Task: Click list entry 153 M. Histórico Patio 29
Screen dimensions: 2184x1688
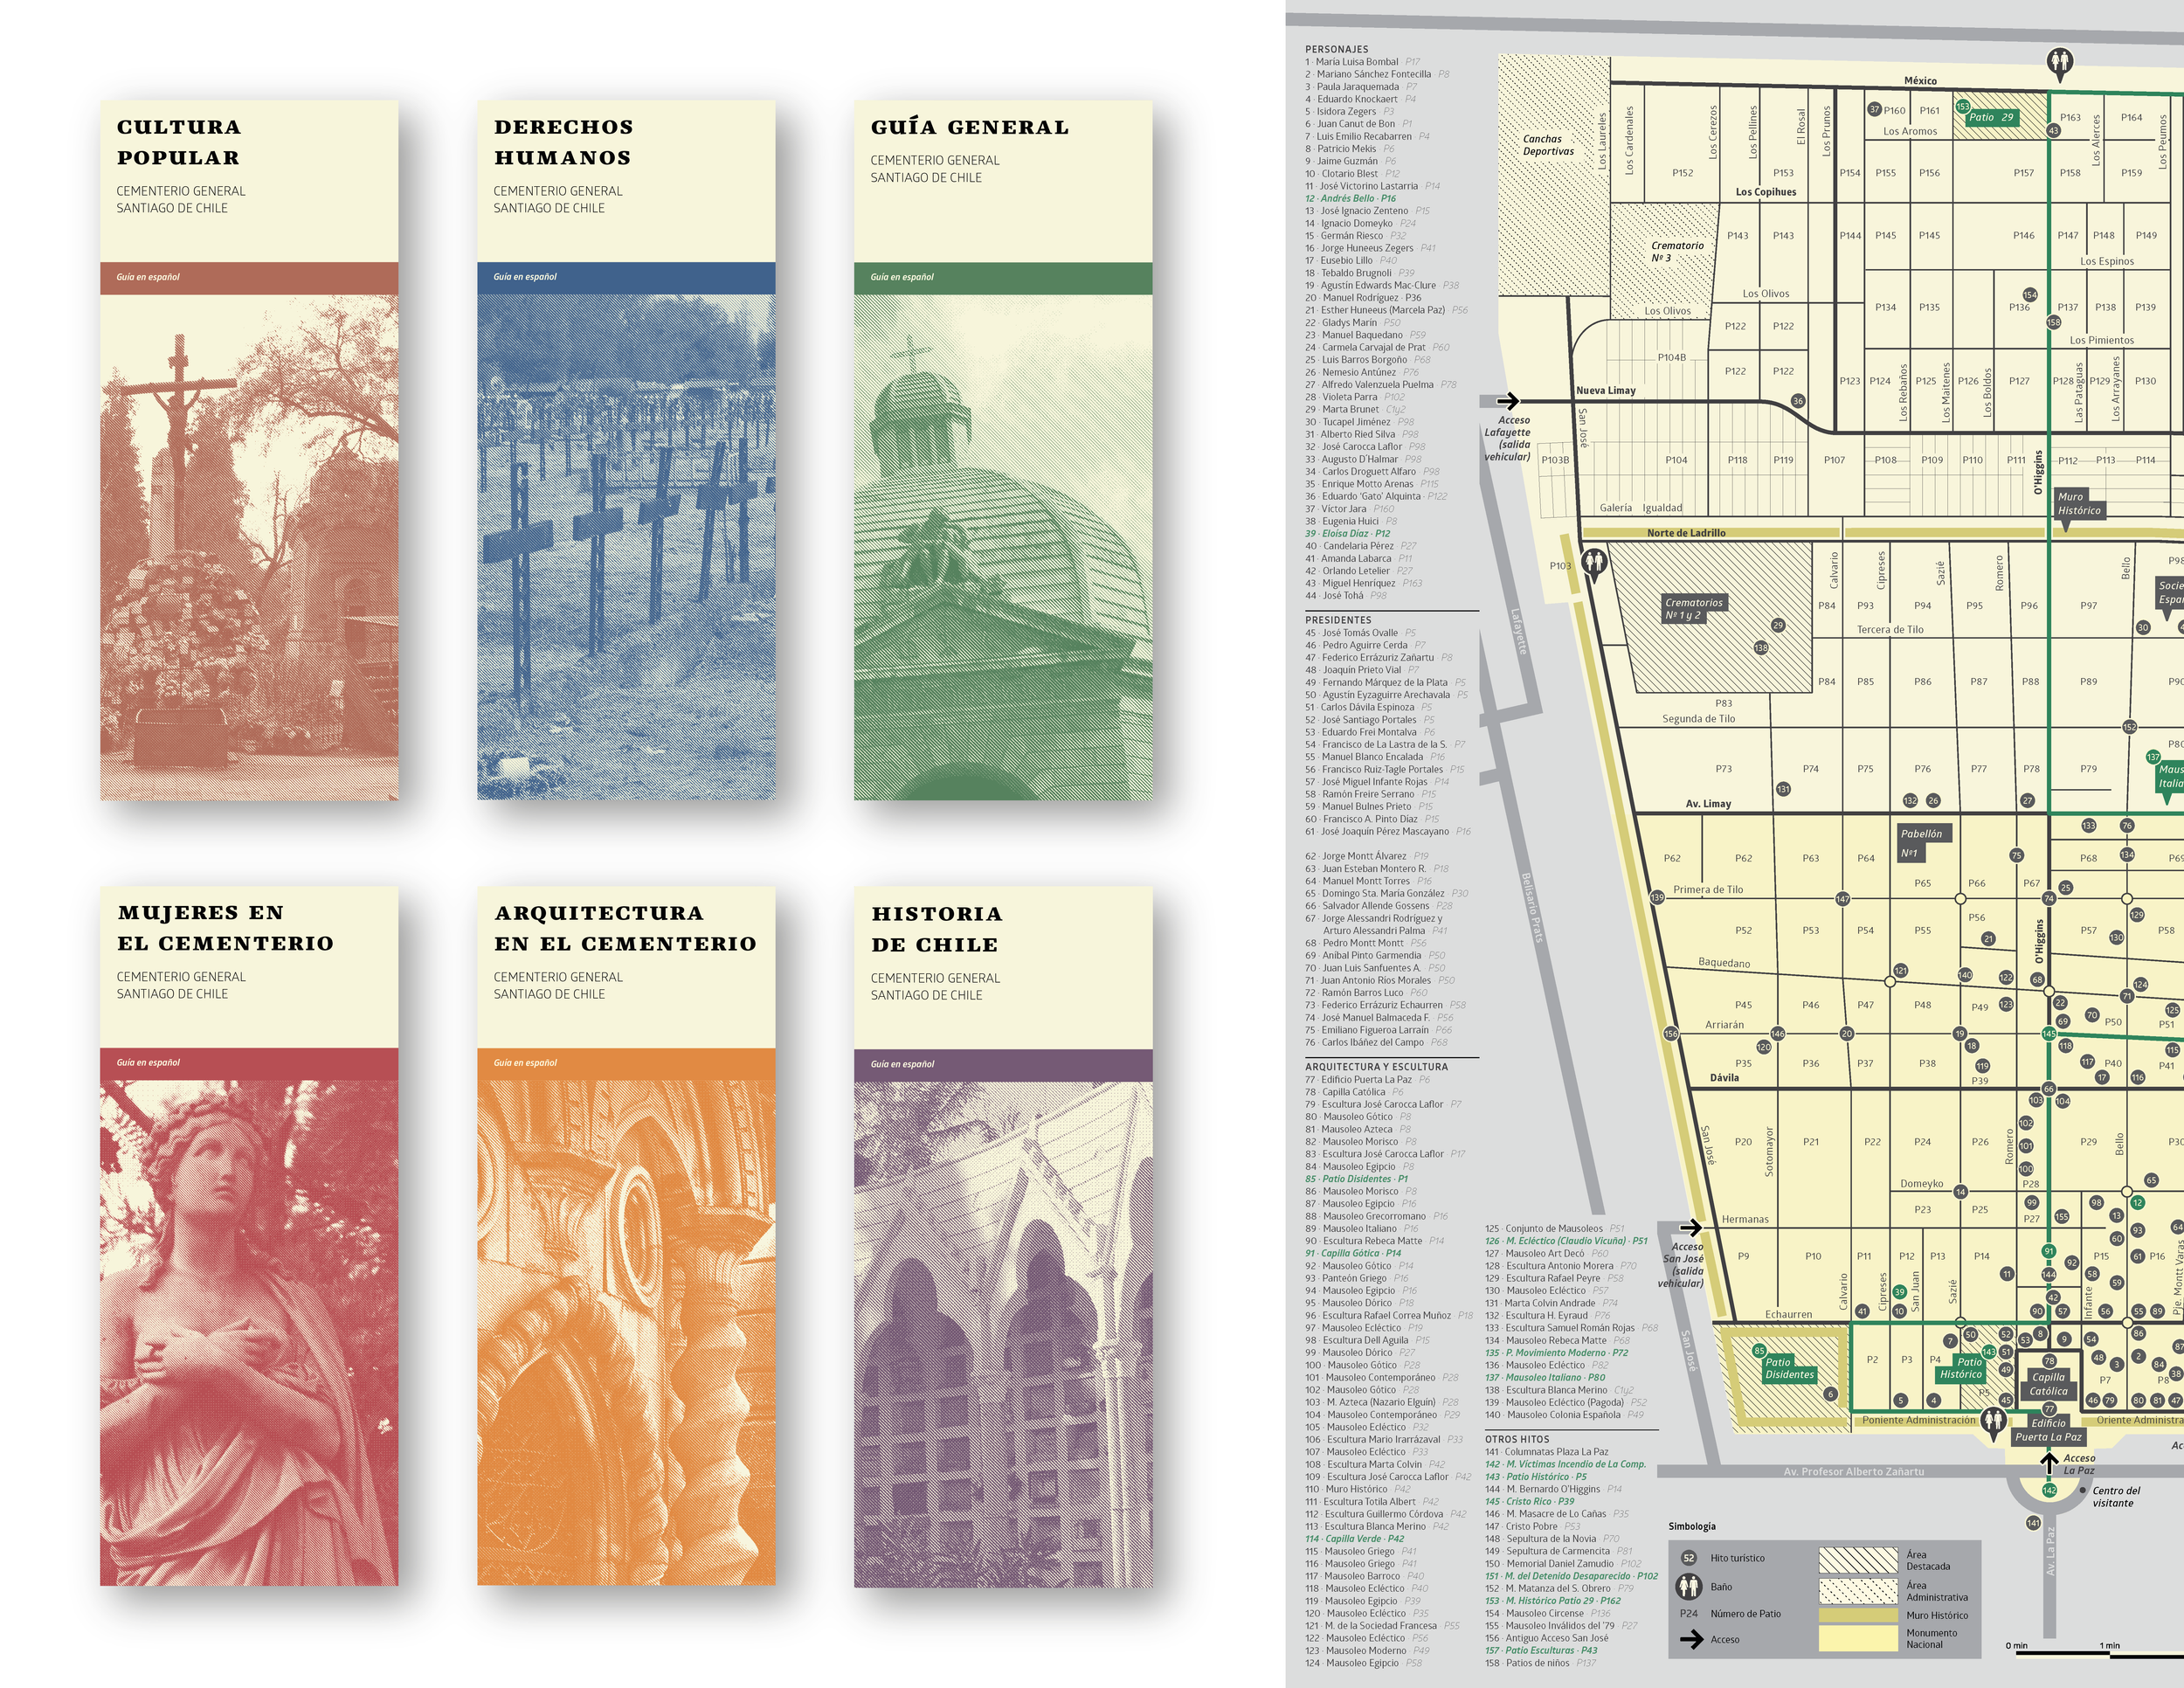Action: (x=1553, y=1601)
